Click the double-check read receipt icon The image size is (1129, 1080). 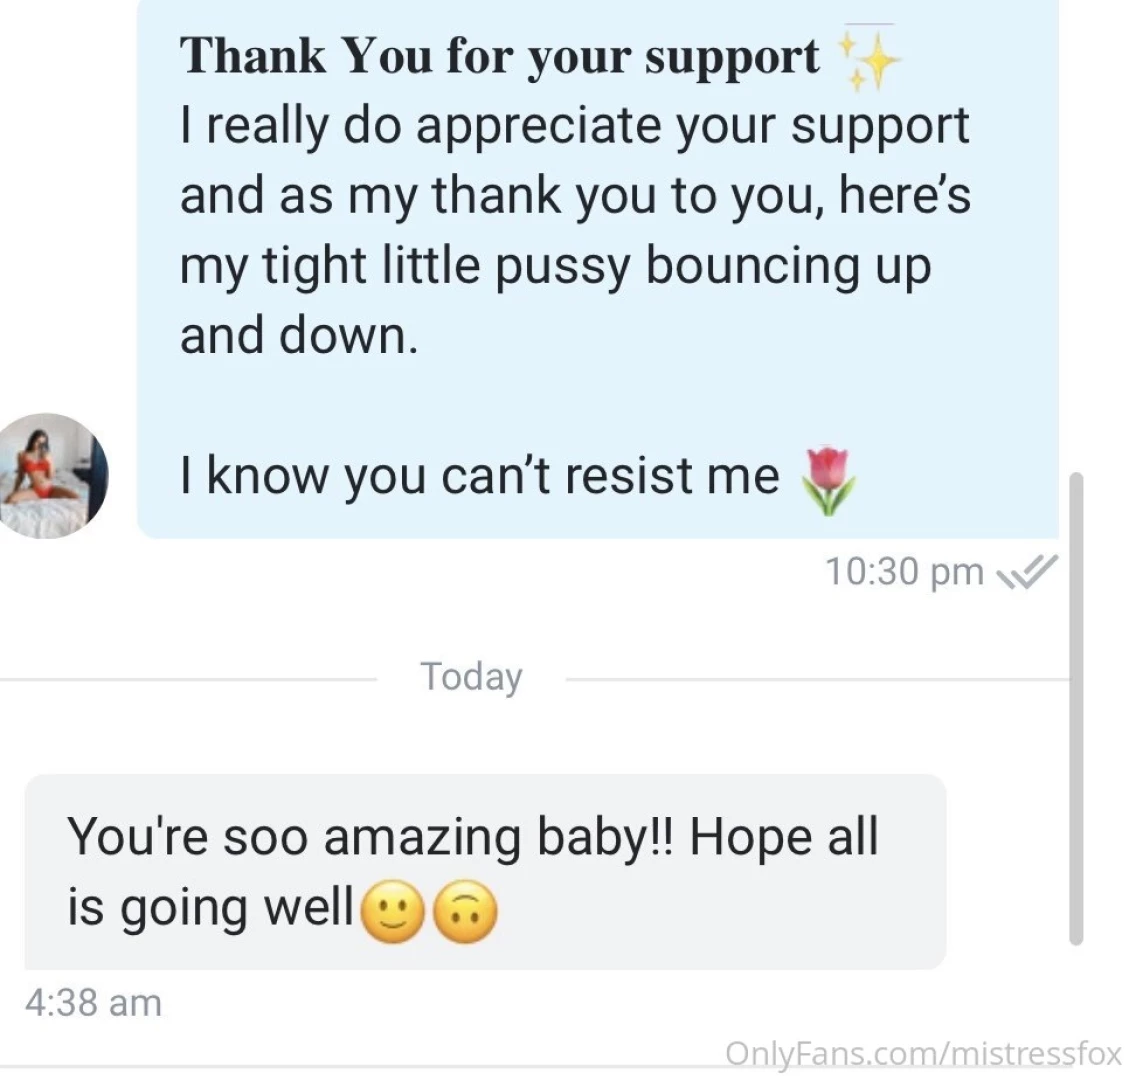point(1027,572)
